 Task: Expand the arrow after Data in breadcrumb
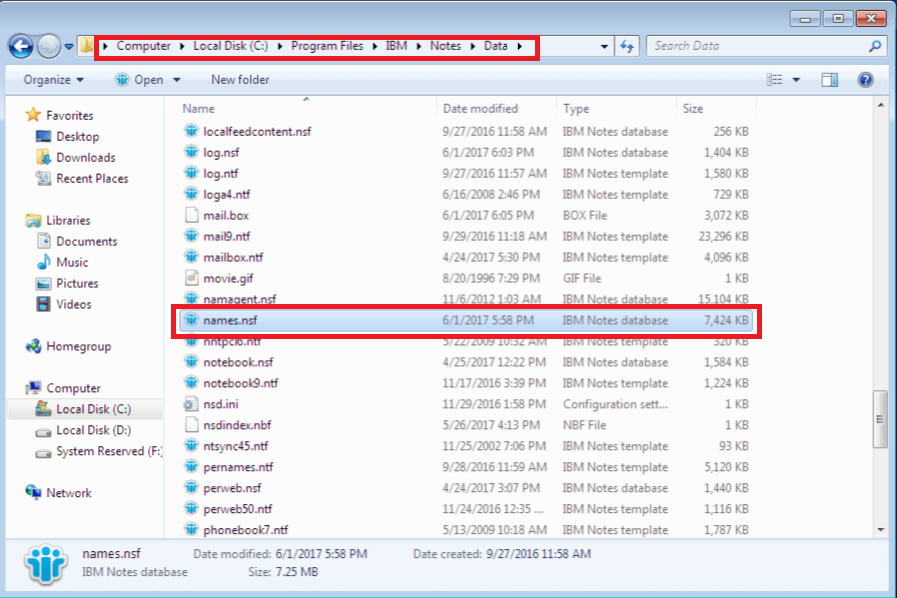coord(519,46)
